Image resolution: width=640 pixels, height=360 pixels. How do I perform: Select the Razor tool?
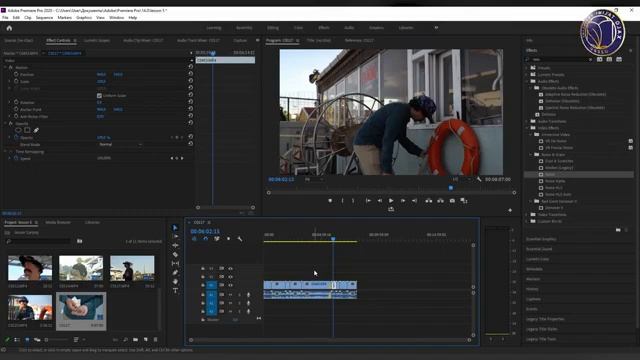click(175, 254)
